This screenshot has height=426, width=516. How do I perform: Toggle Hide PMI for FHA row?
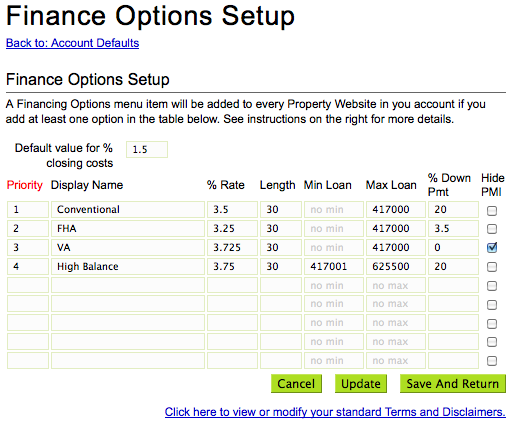point(492,229)
